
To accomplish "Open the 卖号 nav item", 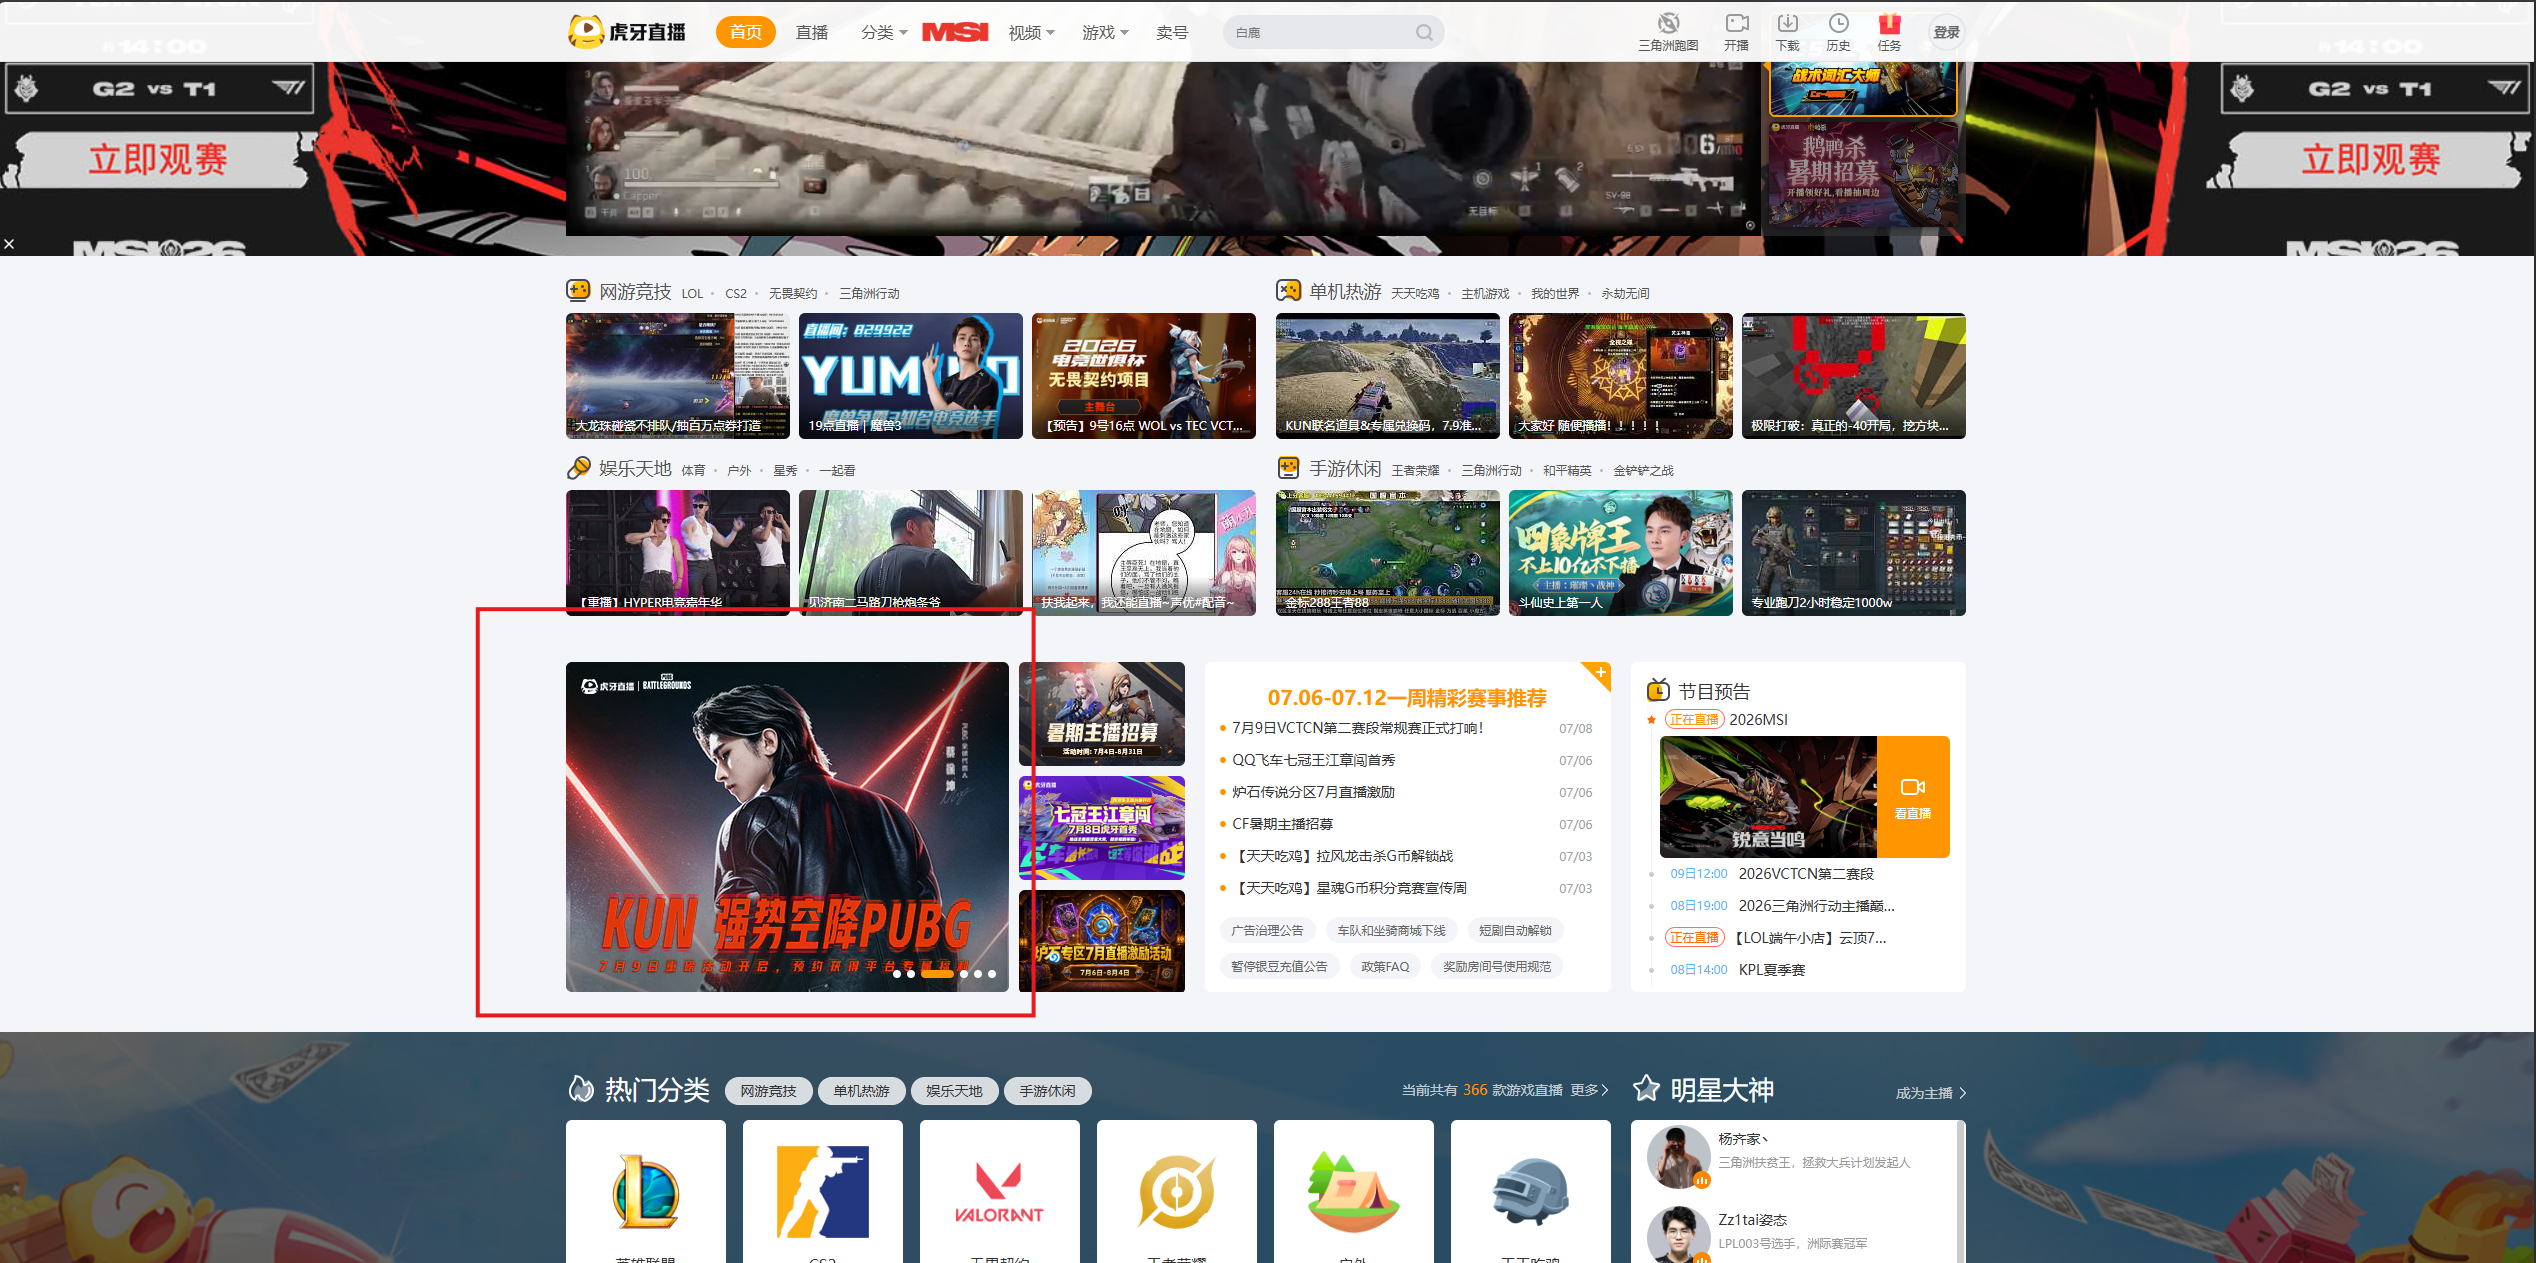I will pos(1172,33).
